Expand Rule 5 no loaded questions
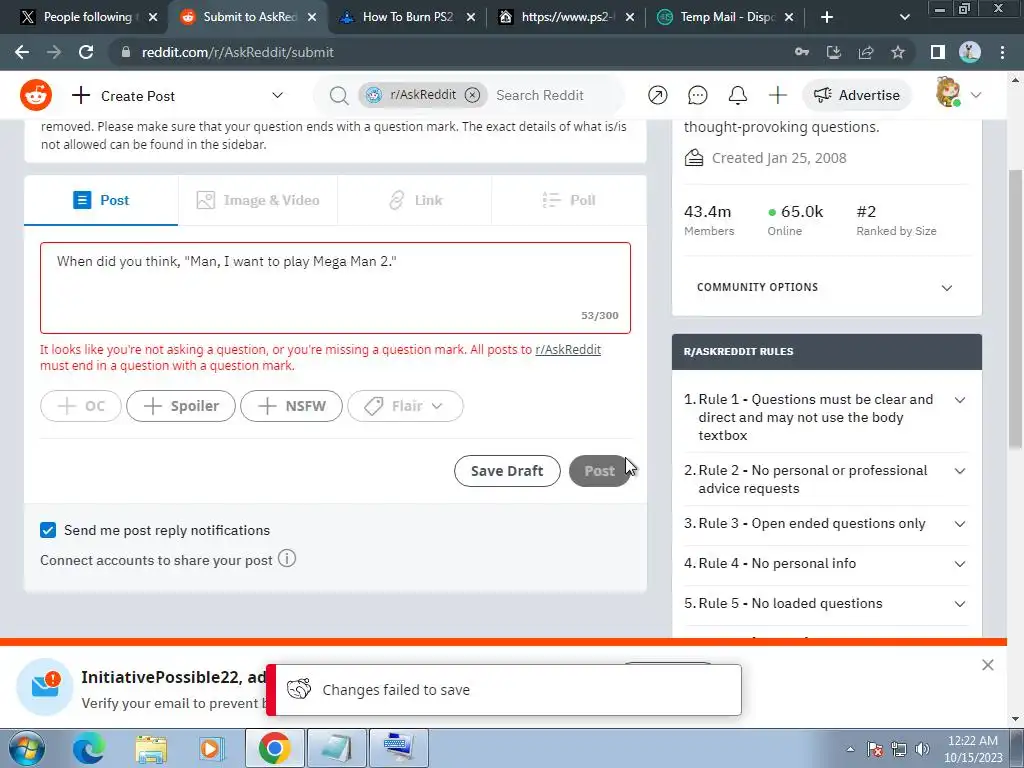 [x=959, y=603]
